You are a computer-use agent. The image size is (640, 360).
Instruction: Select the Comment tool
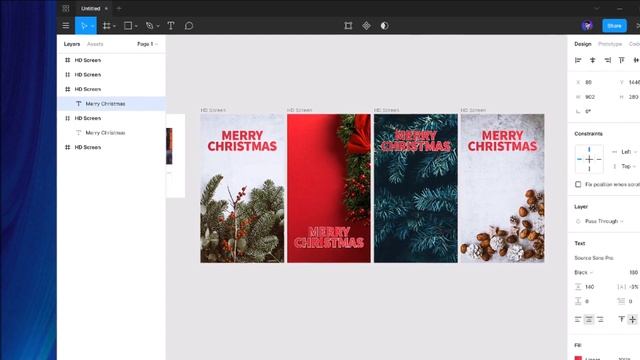[189, 26]
